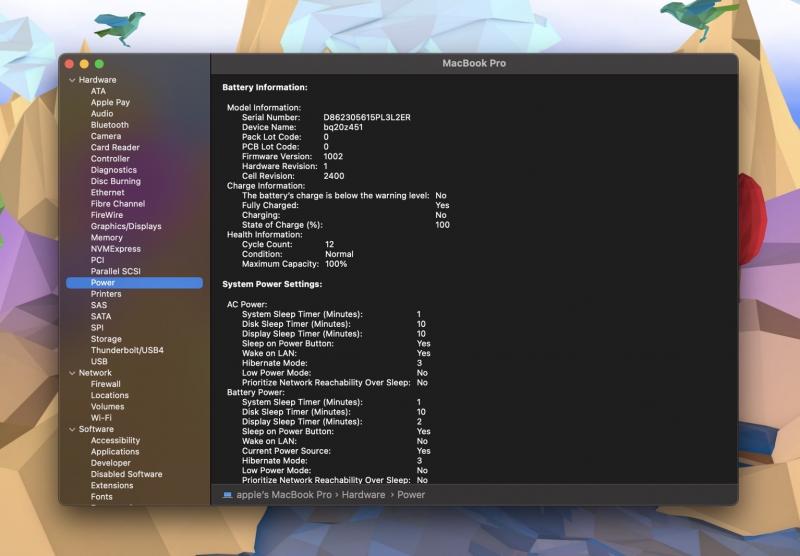The width and height of the screenshot is (800, 556).
Task: Click the device name bq20z451
Action: 343,127
